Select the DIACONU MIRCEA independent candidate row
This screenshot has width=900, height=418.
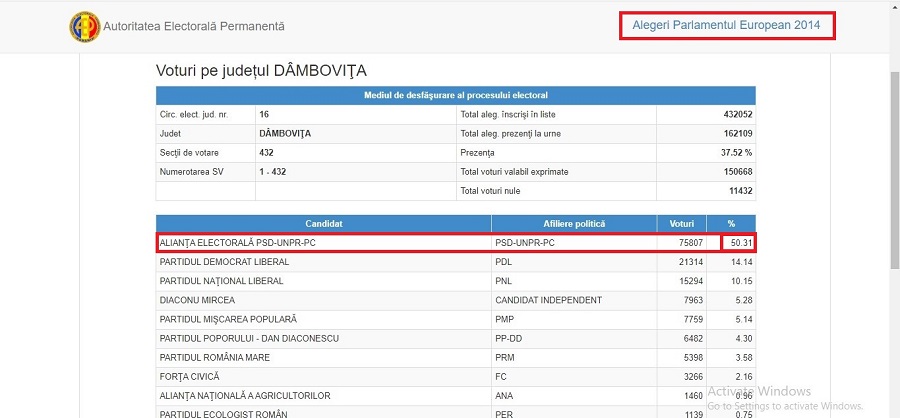(456, 300)
